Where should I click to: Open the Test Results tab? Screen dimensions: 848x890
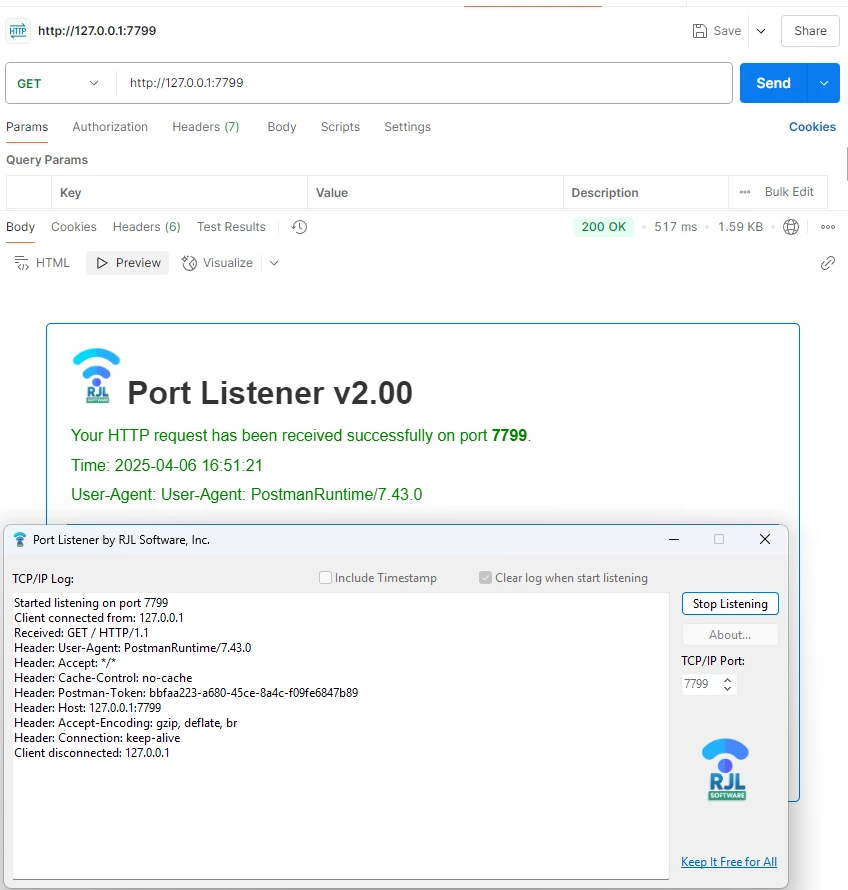pos(231,227)
